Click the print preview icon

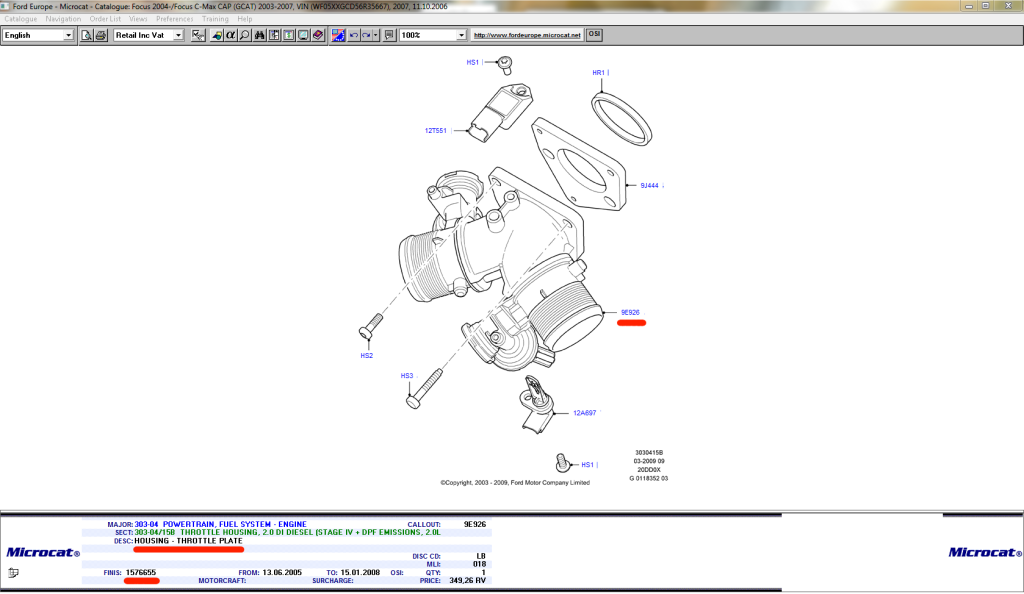(x=87, y=35)
